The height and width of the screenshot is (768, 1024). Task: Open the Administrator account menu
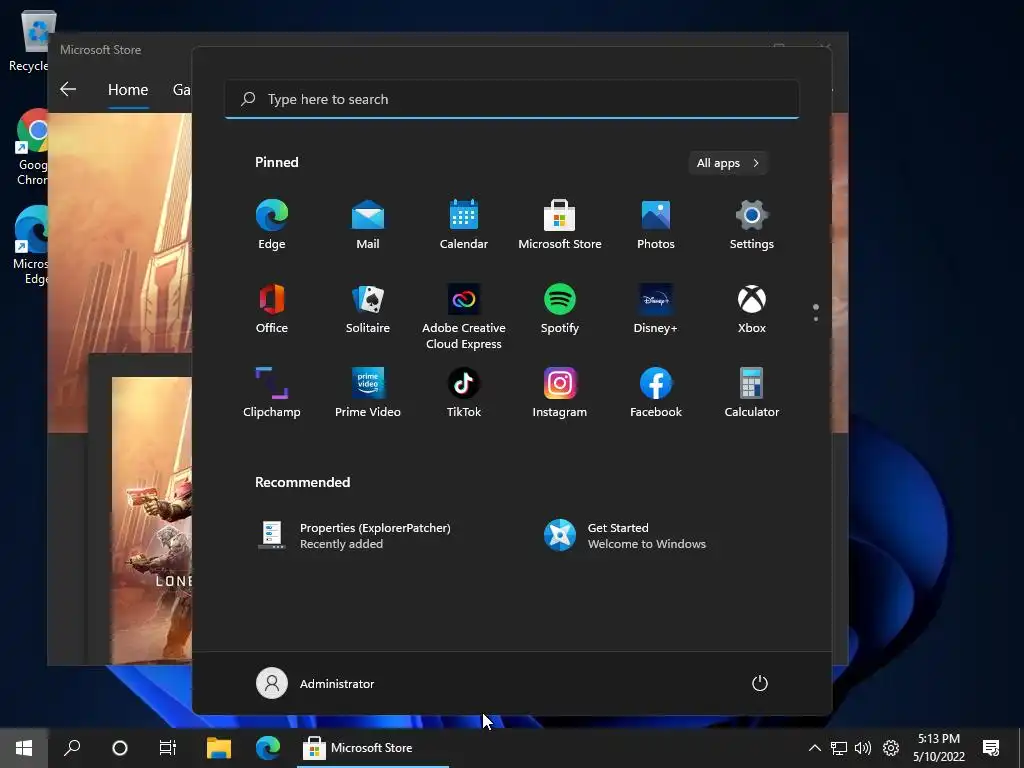[x=315, y=684]
